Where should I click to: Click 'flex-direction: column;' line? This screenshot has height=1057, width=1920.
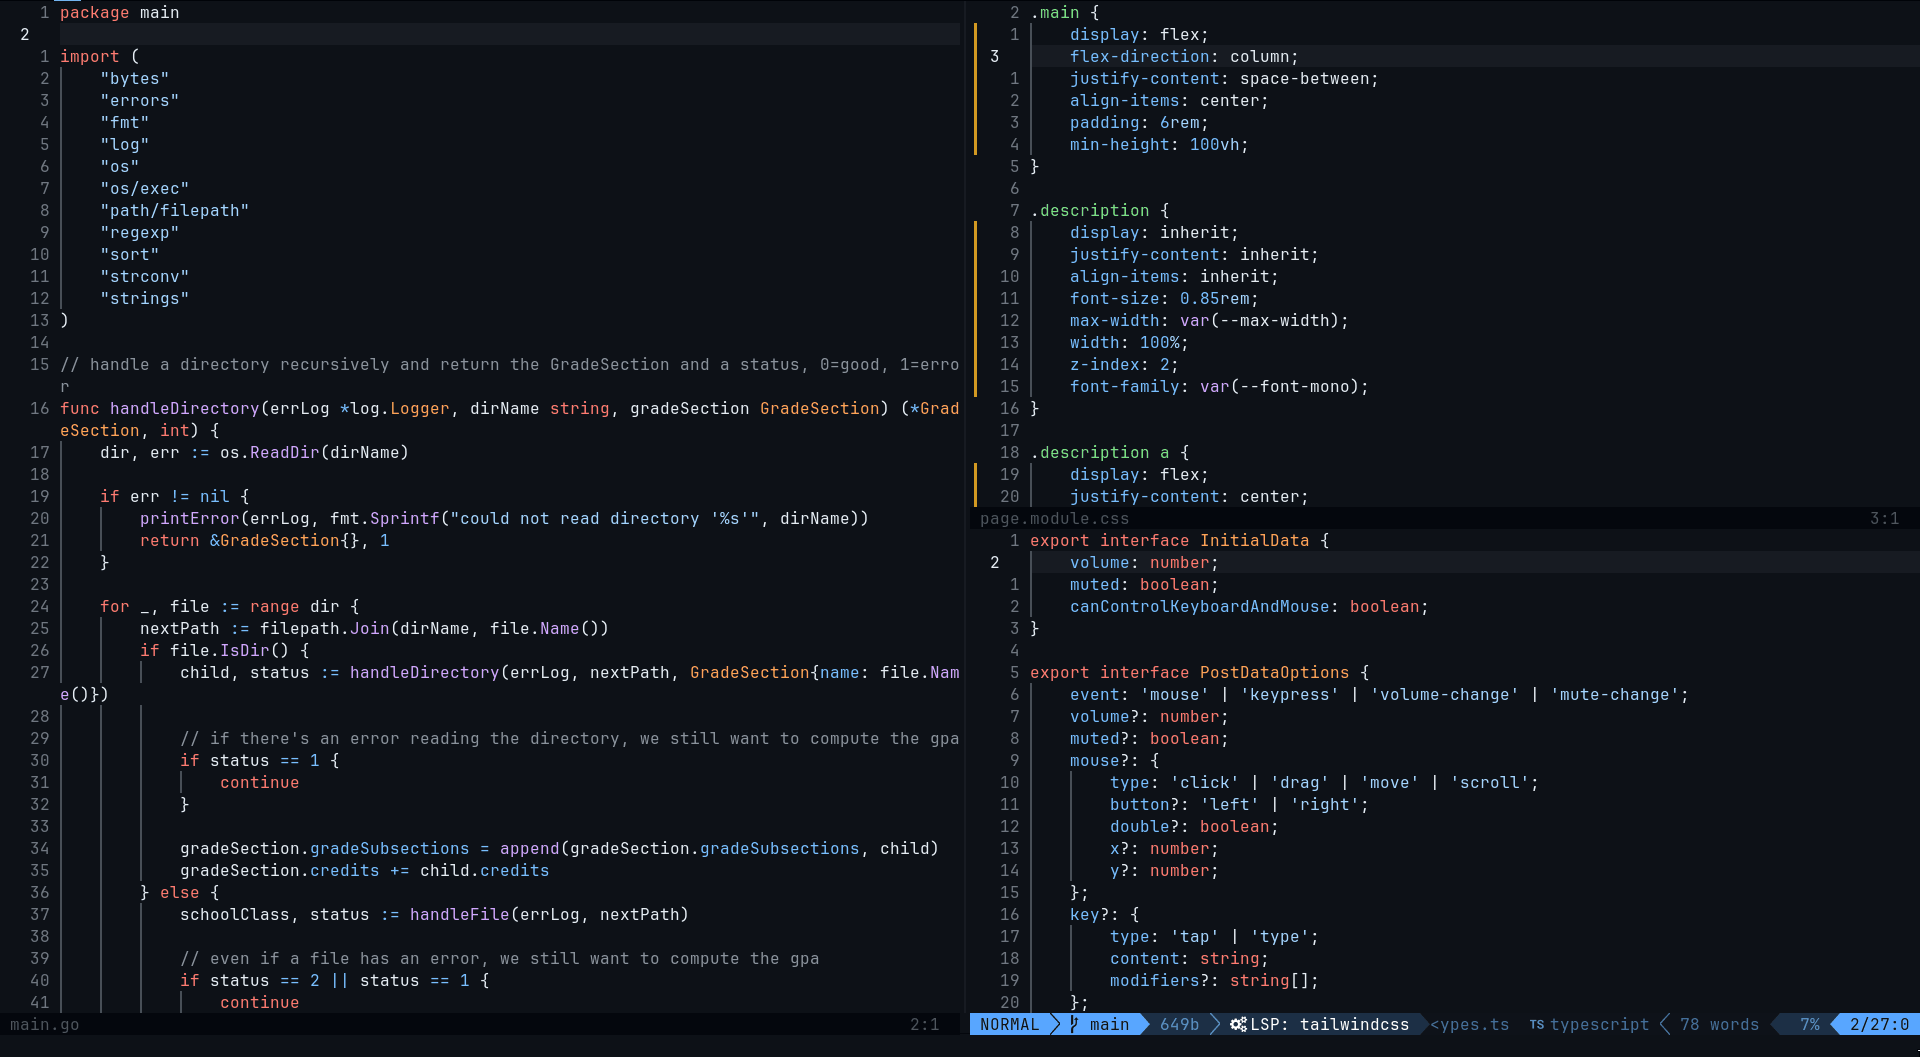pos(1184,56)
